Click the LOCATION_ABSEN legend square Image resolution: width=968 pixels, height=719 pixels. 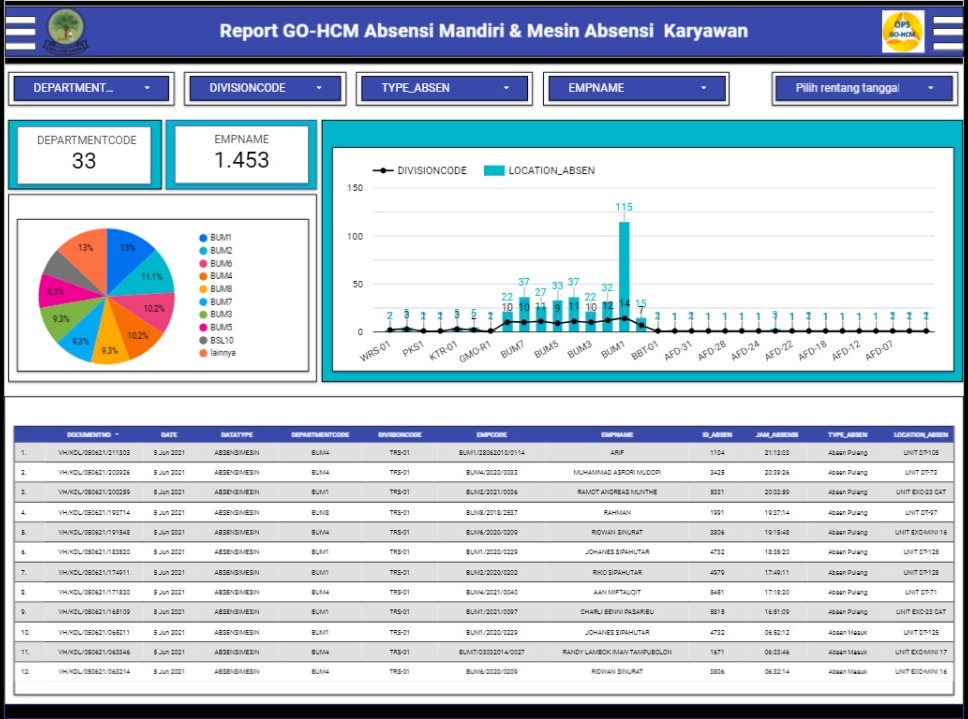(x=494, y=171)
